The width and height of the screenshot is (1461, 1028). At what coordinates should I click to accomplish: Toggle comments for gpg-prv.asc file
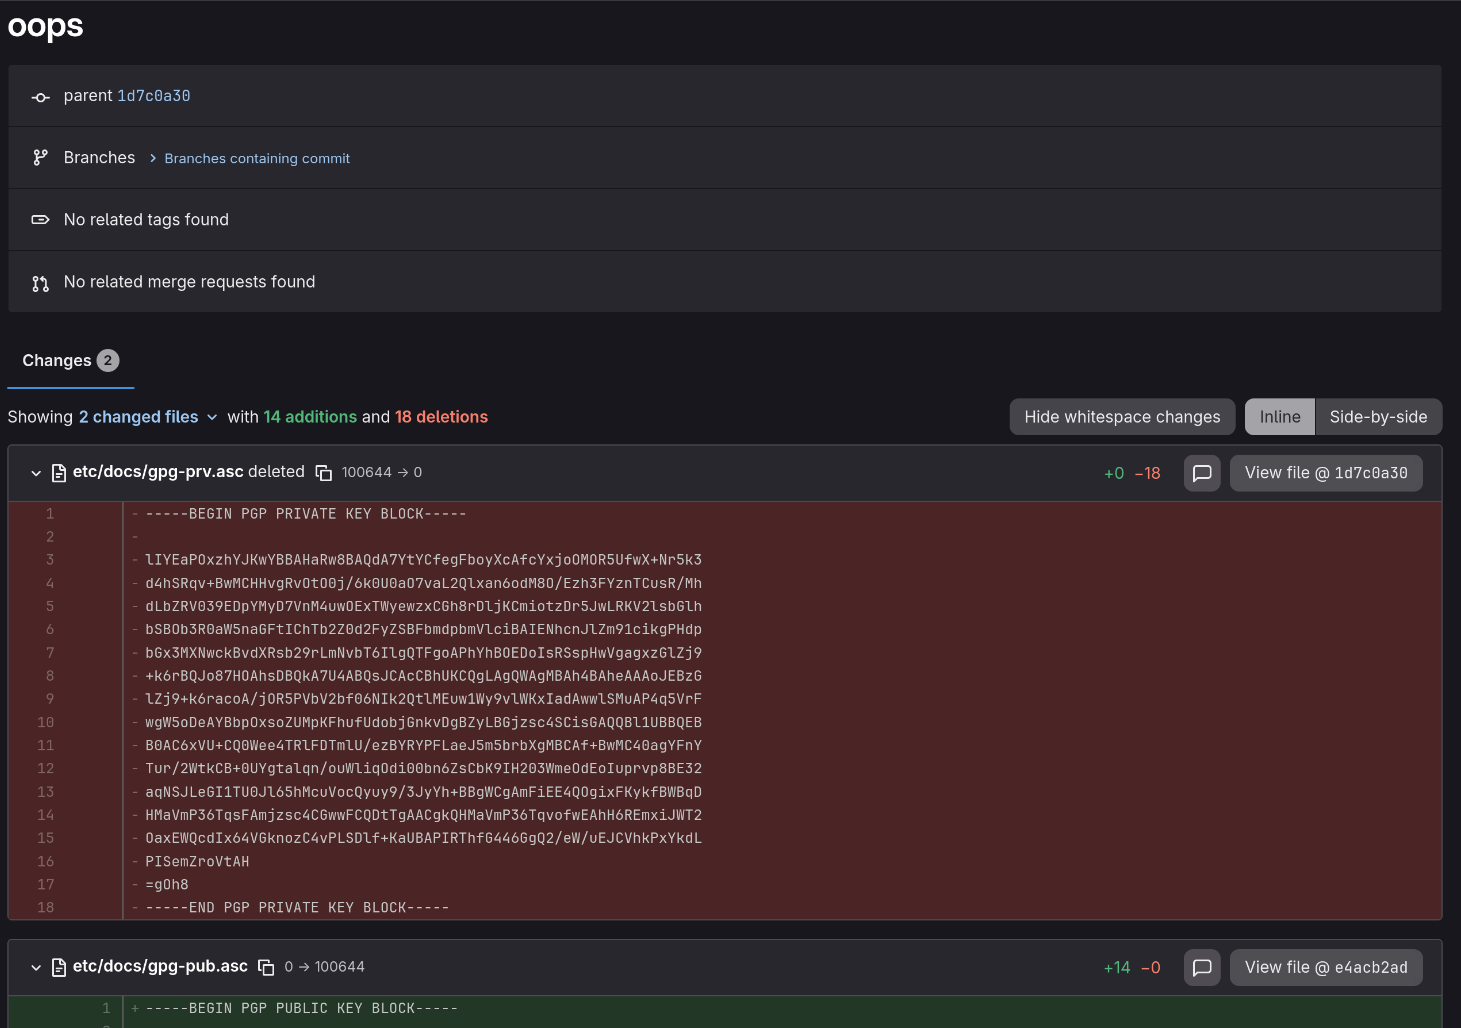coord(1202,473)
